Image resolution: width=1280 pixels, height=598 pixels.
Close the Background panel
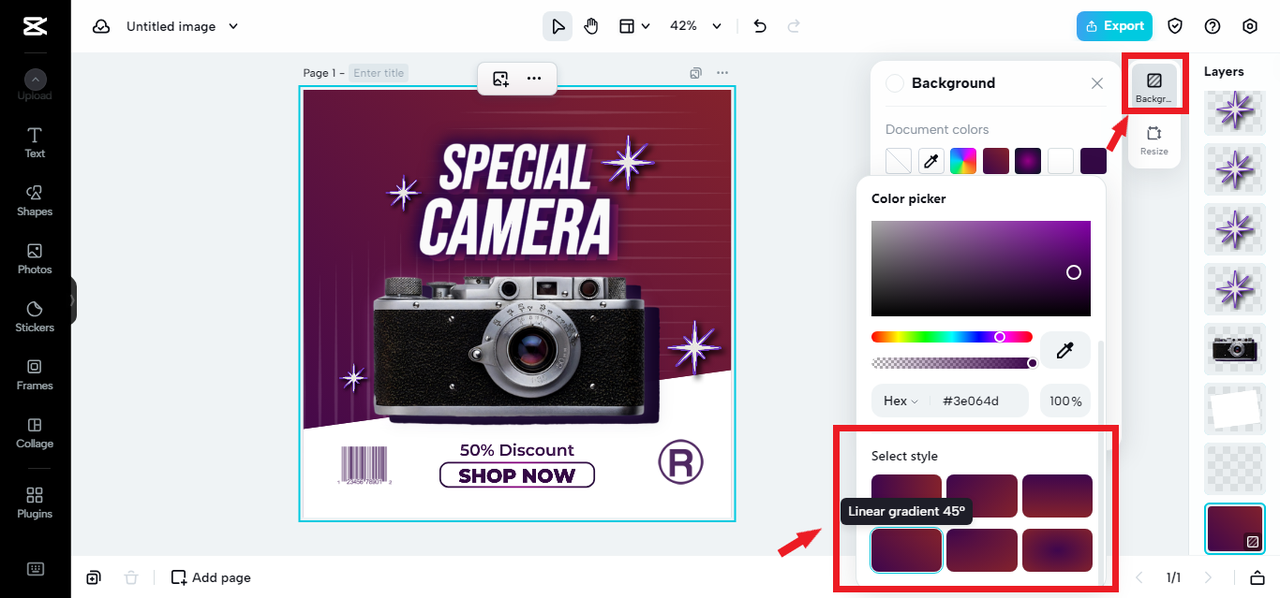pos(1097,83)
